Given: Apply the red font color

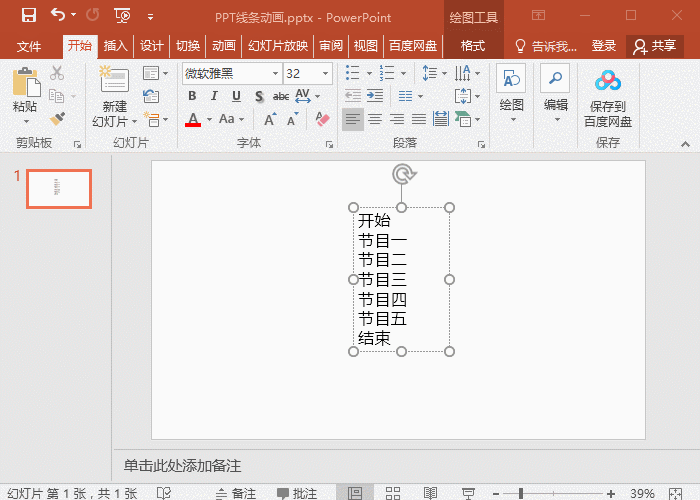Looking at the screenshot, I should pyautogui.click(x=193, y=120).
